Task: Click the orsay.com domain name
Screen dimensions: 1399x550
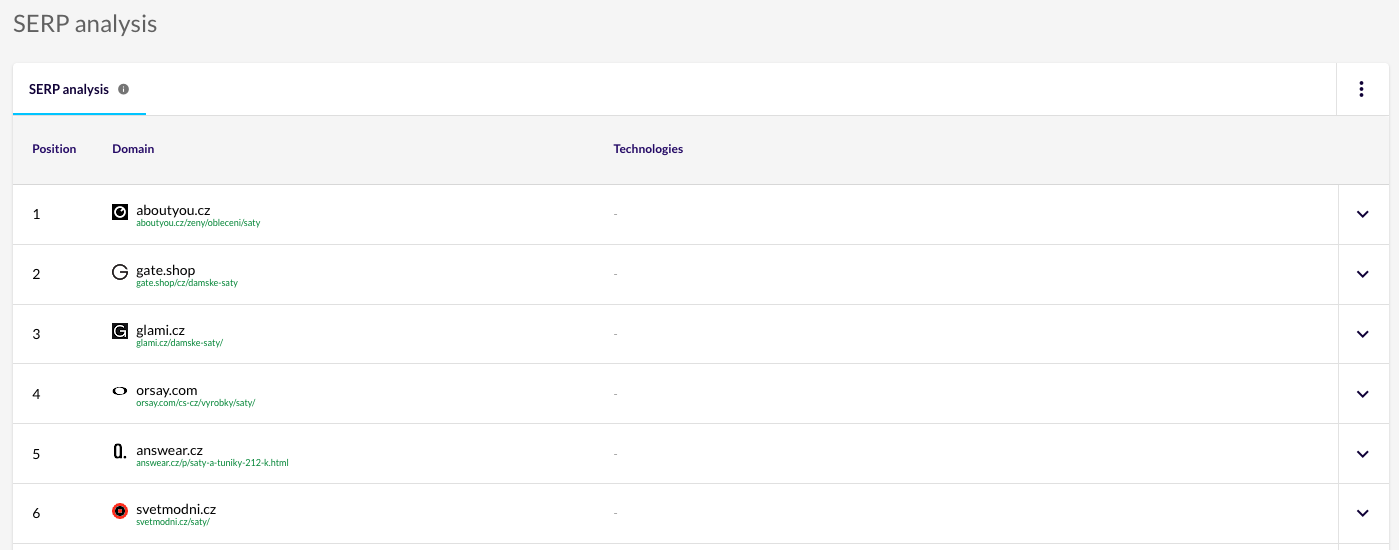Action: pos(167,390)
